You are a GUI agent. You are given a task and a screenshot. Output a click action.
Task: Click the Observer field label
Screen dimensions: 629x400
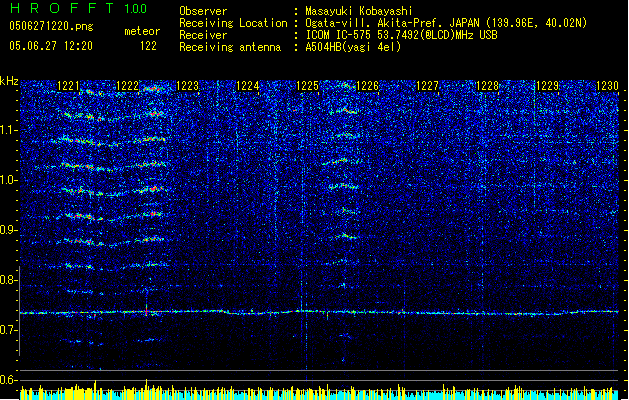(x=203, y=11)
